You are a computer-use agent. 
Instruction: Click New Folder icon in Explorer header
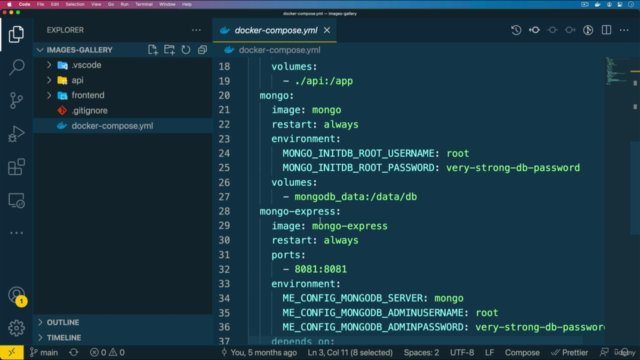169,50
